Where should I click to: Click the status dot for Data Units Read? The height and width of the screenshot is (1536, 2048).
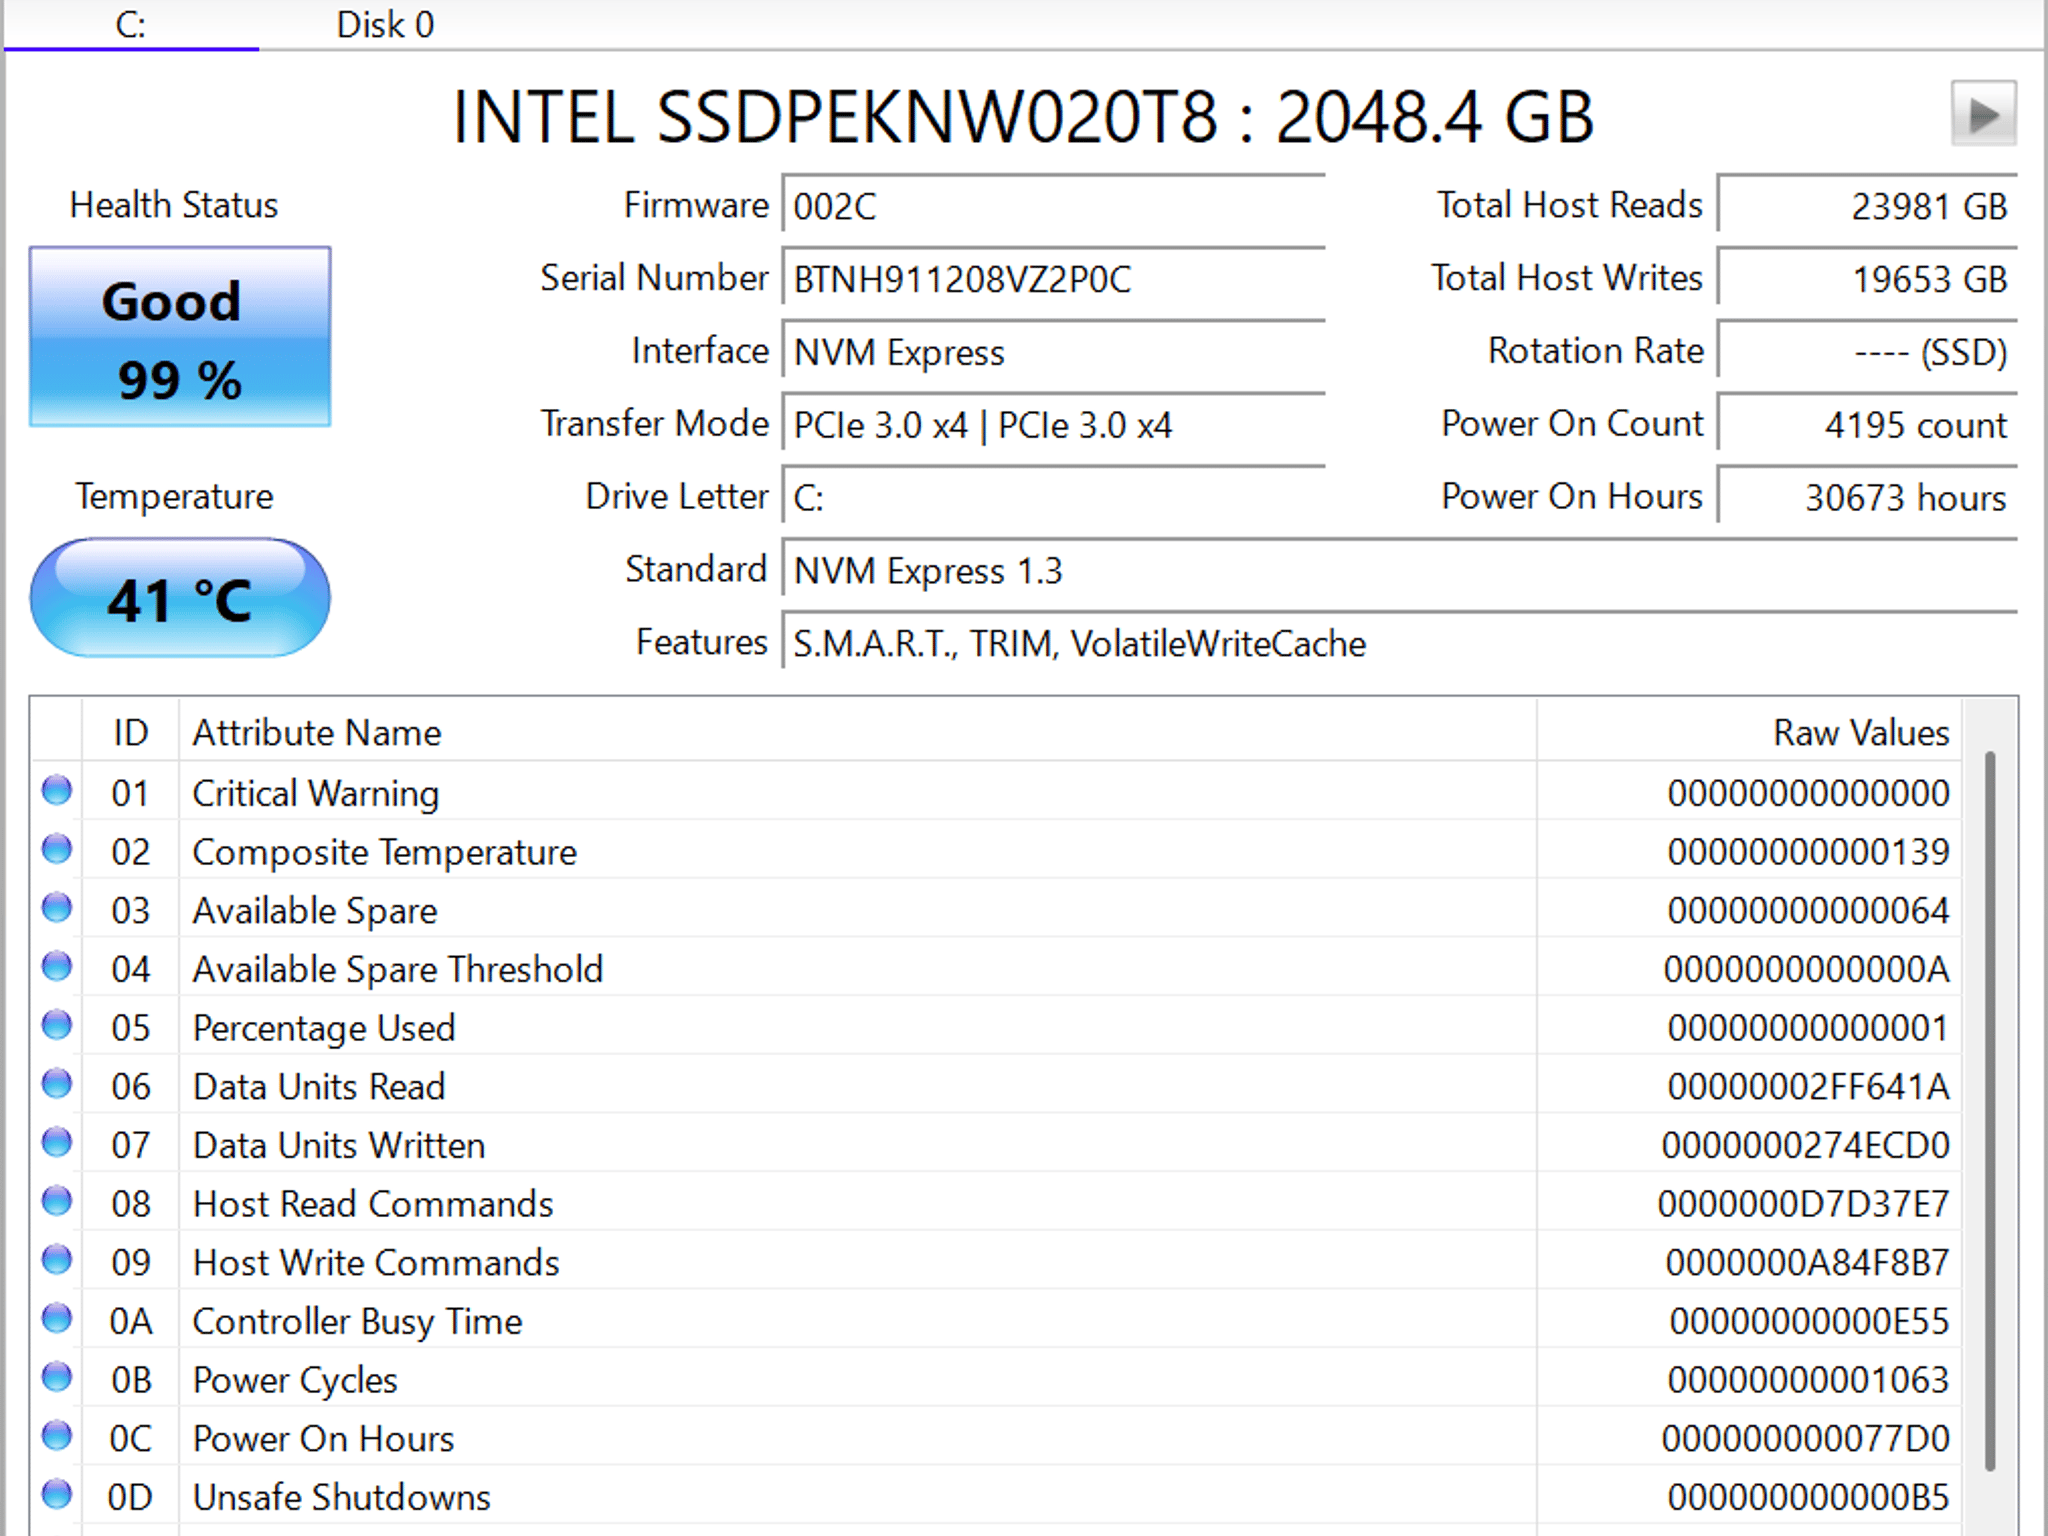tap(57, 1084)
